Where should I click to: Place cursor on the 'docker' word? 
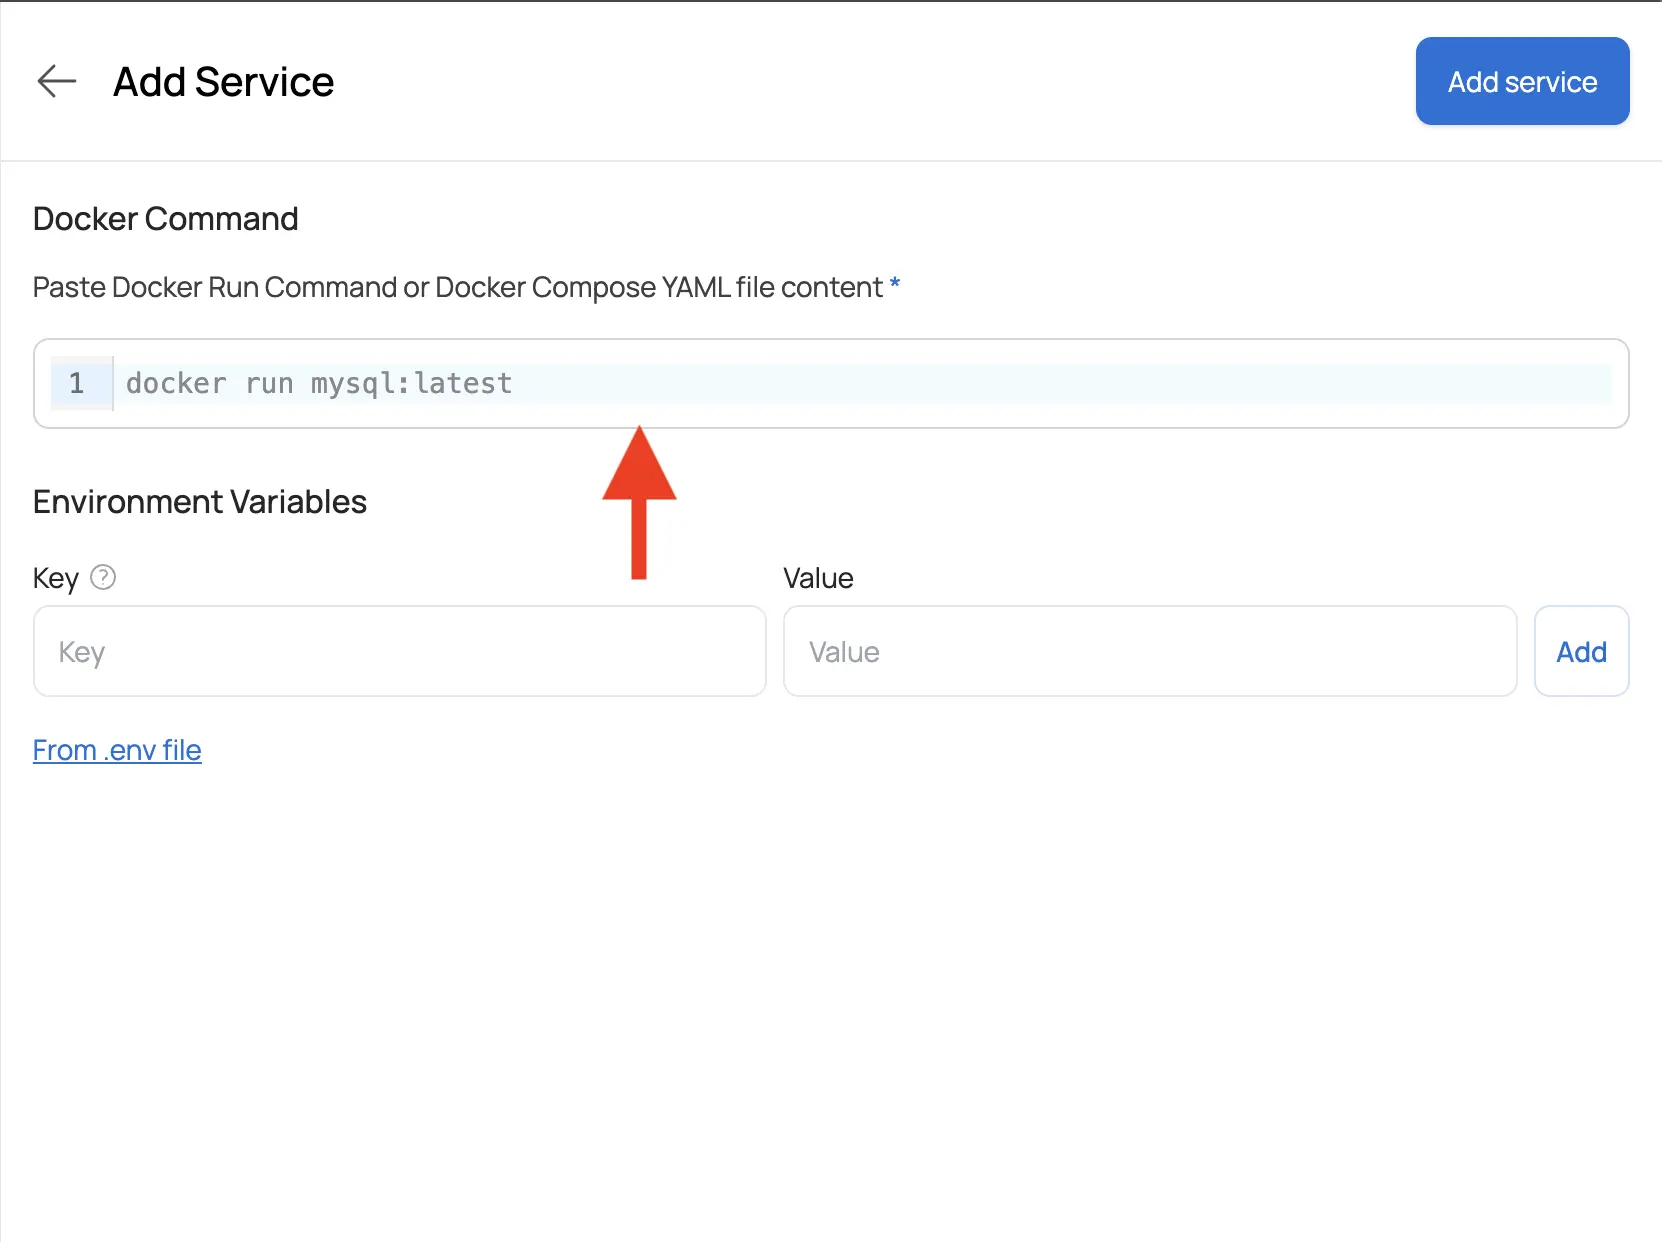pyautogui.click(x=176, y=383)
